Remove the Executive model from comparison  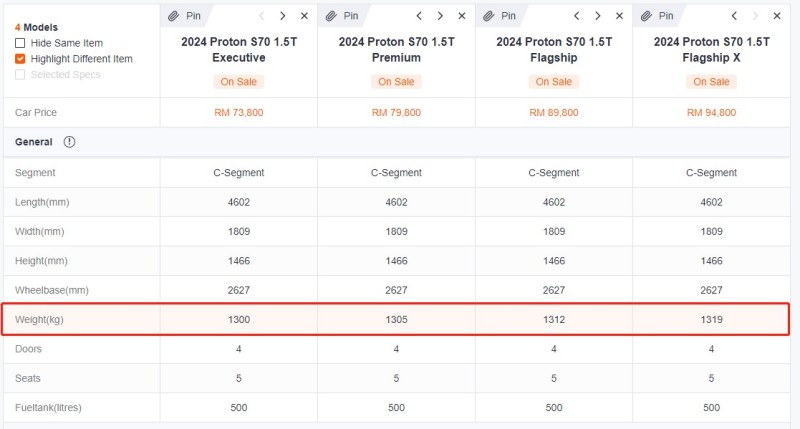304,16
